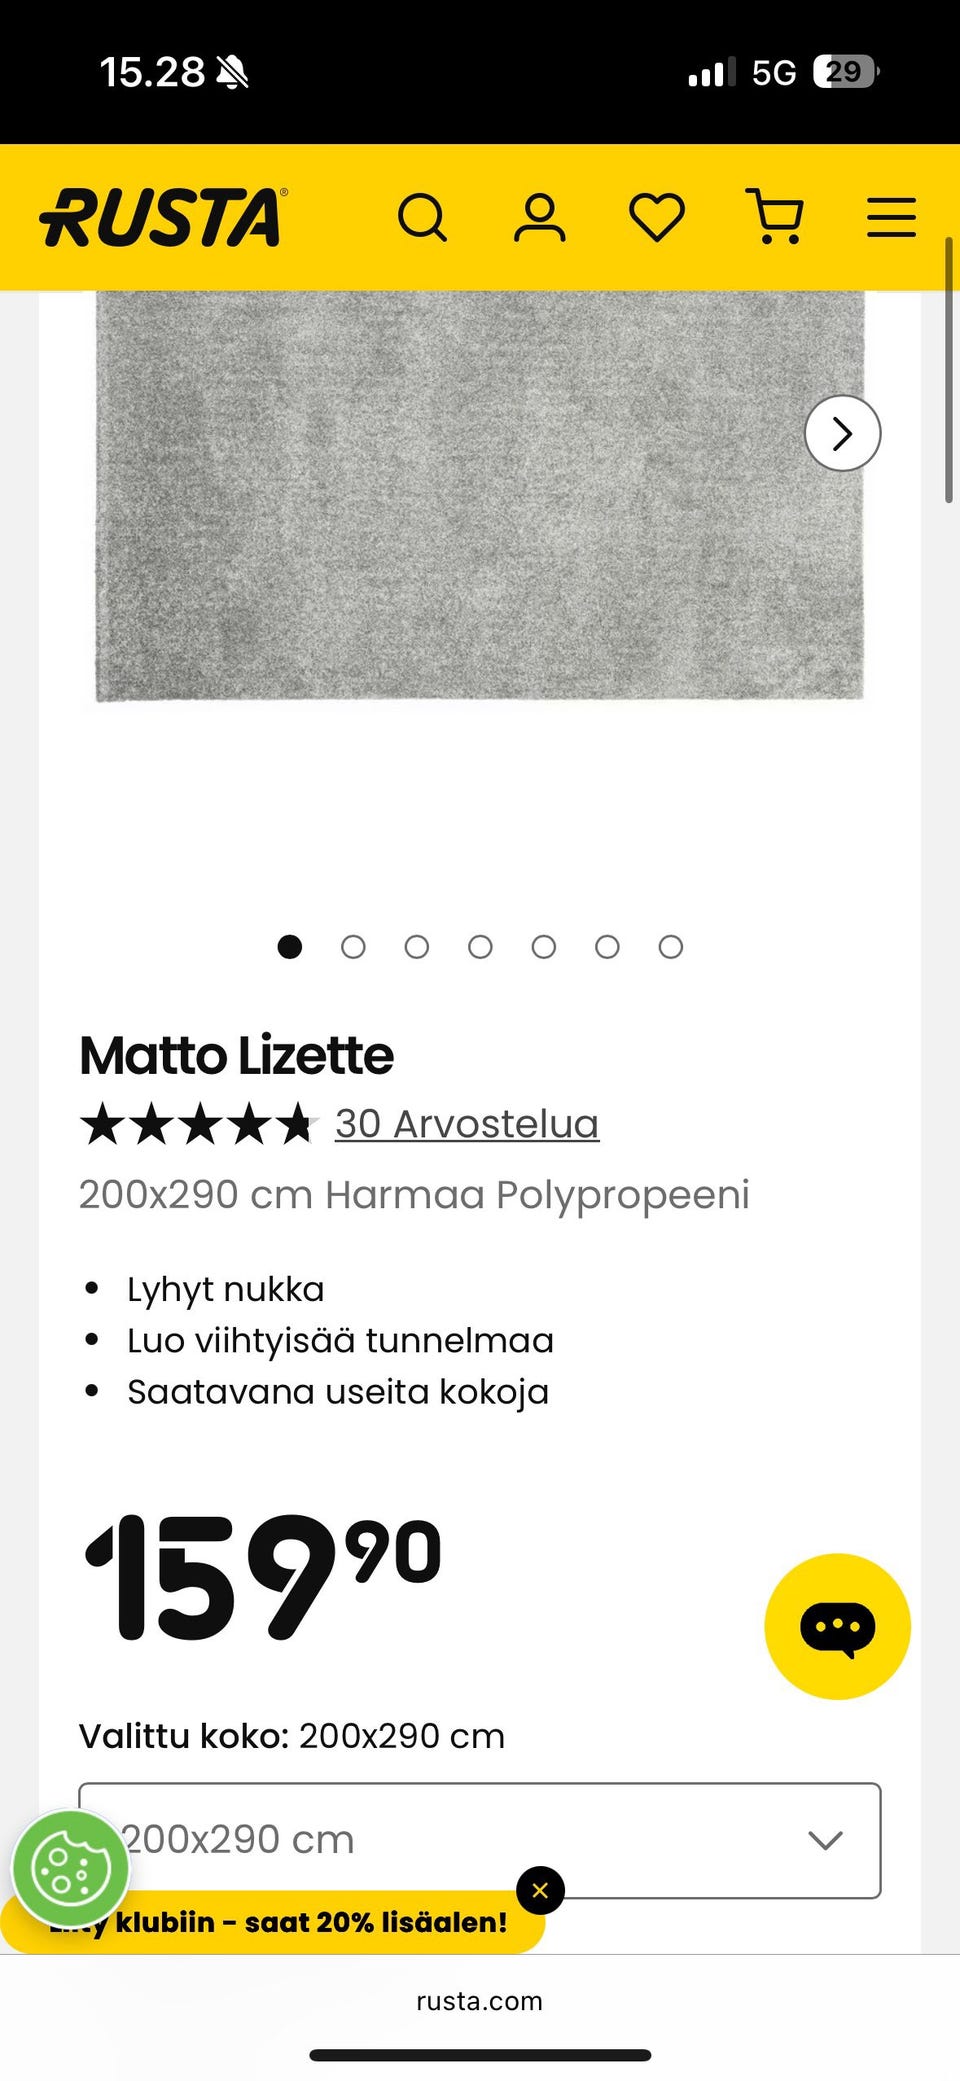Open the shopping cart icon

point(775,217)
